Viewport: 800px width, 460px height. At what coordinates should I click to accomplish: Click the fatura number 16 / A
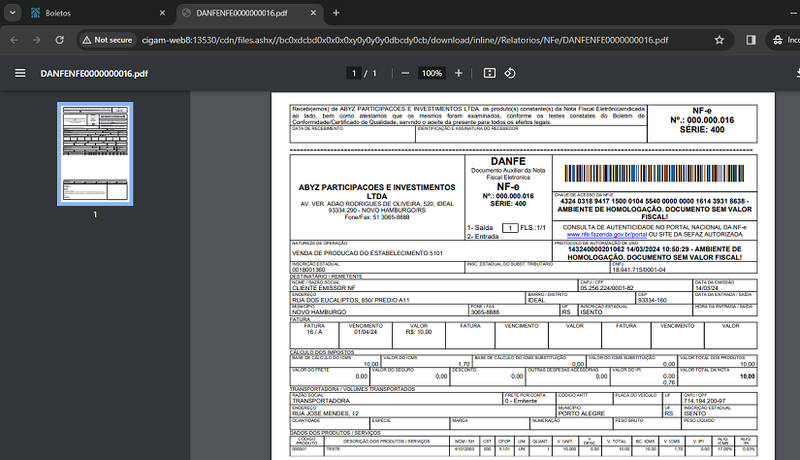point(314,332)
